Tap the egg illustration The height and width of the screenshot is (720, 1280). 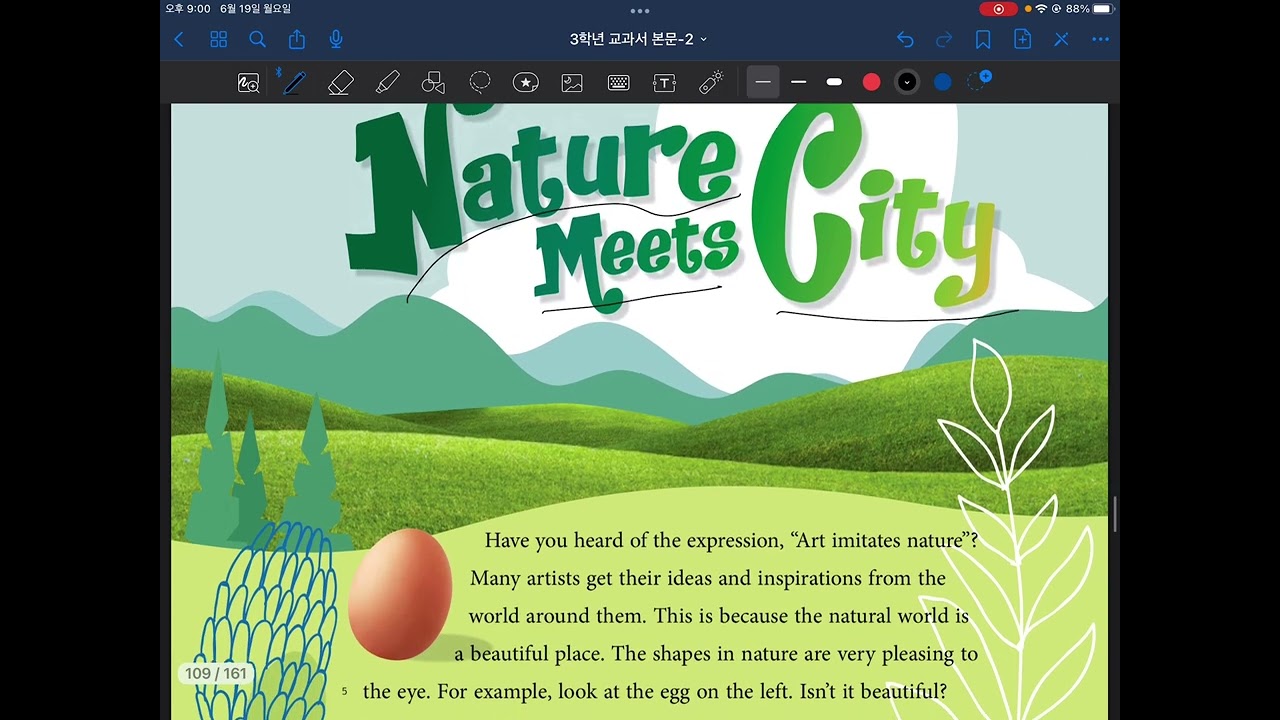pos(400,594)
